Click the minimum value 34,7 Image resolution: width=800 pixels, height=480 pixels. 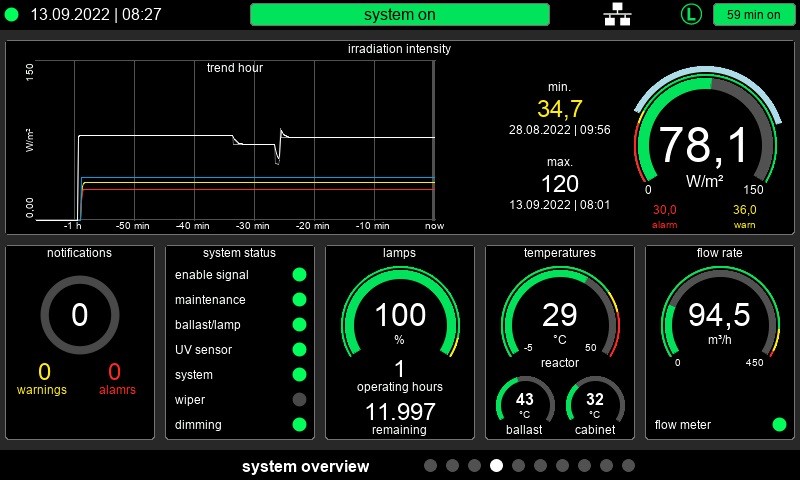click(560, 109)
